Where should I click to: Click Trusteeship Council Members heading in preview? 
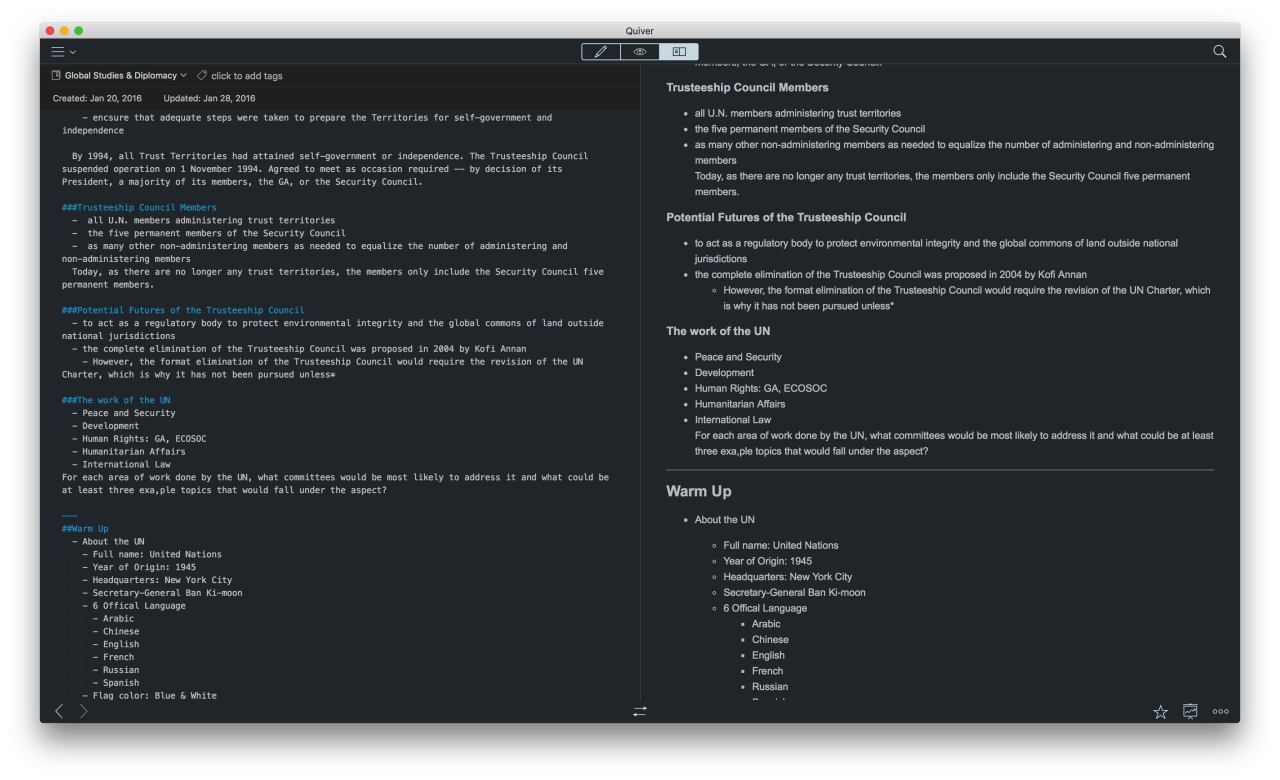point(747,87)
